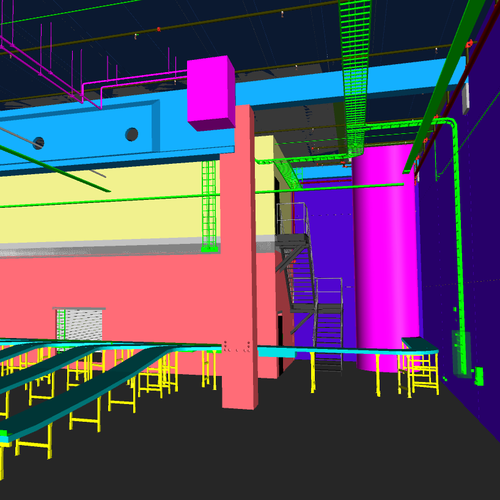
Task: Select the magenta box mounted on the blue beam
Action: pyautogui.click(x=211, y=93)
